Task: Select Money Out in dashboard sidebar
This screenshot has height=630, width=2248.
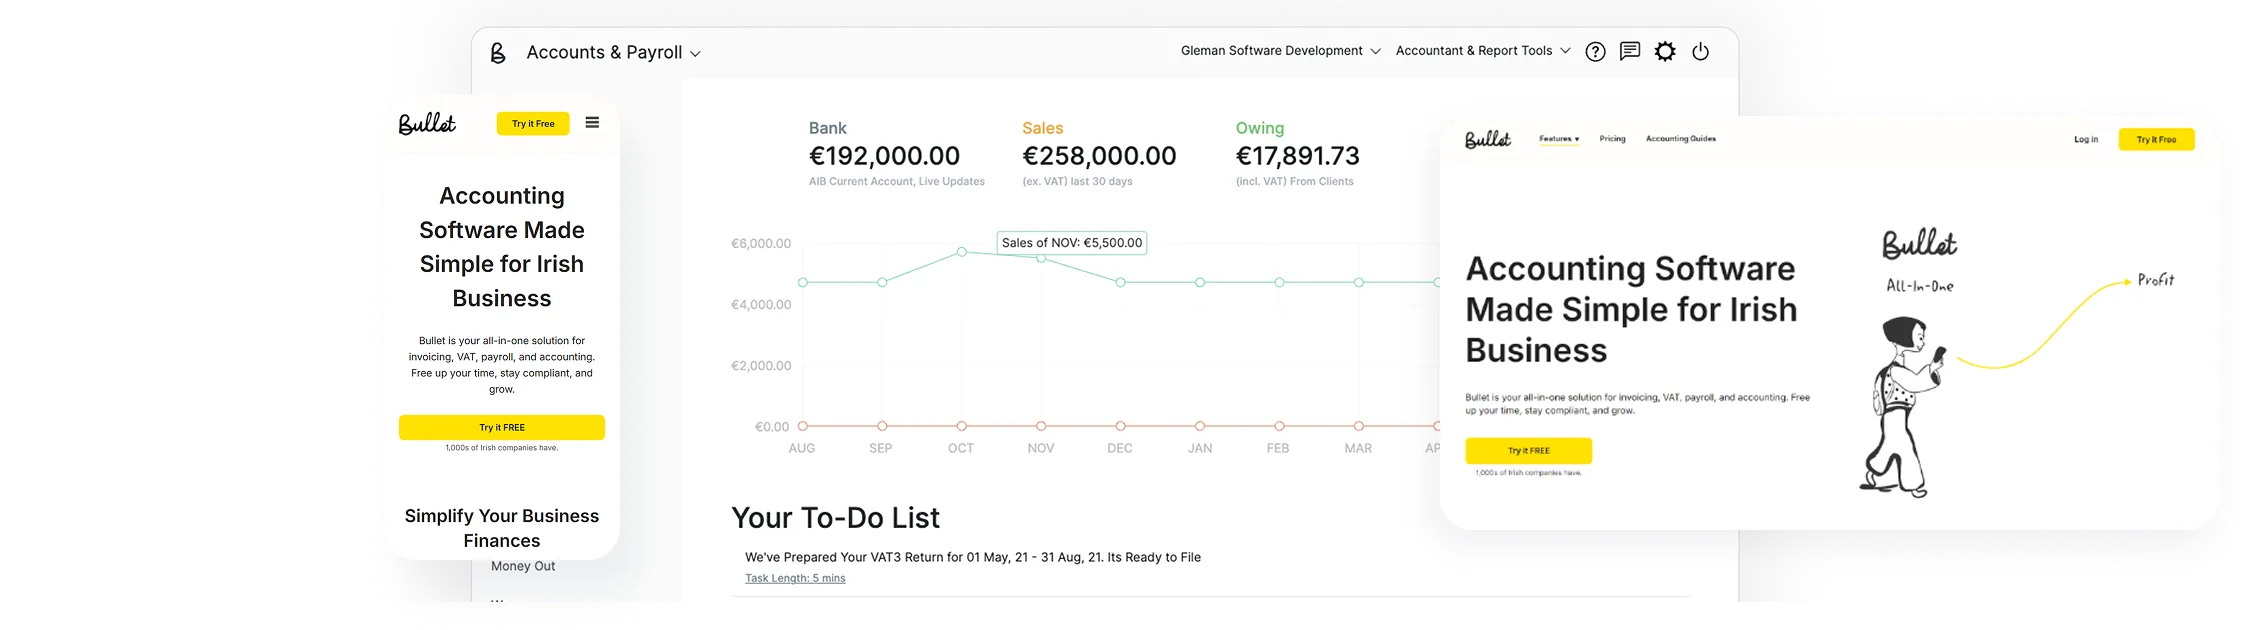Action: 523,566
